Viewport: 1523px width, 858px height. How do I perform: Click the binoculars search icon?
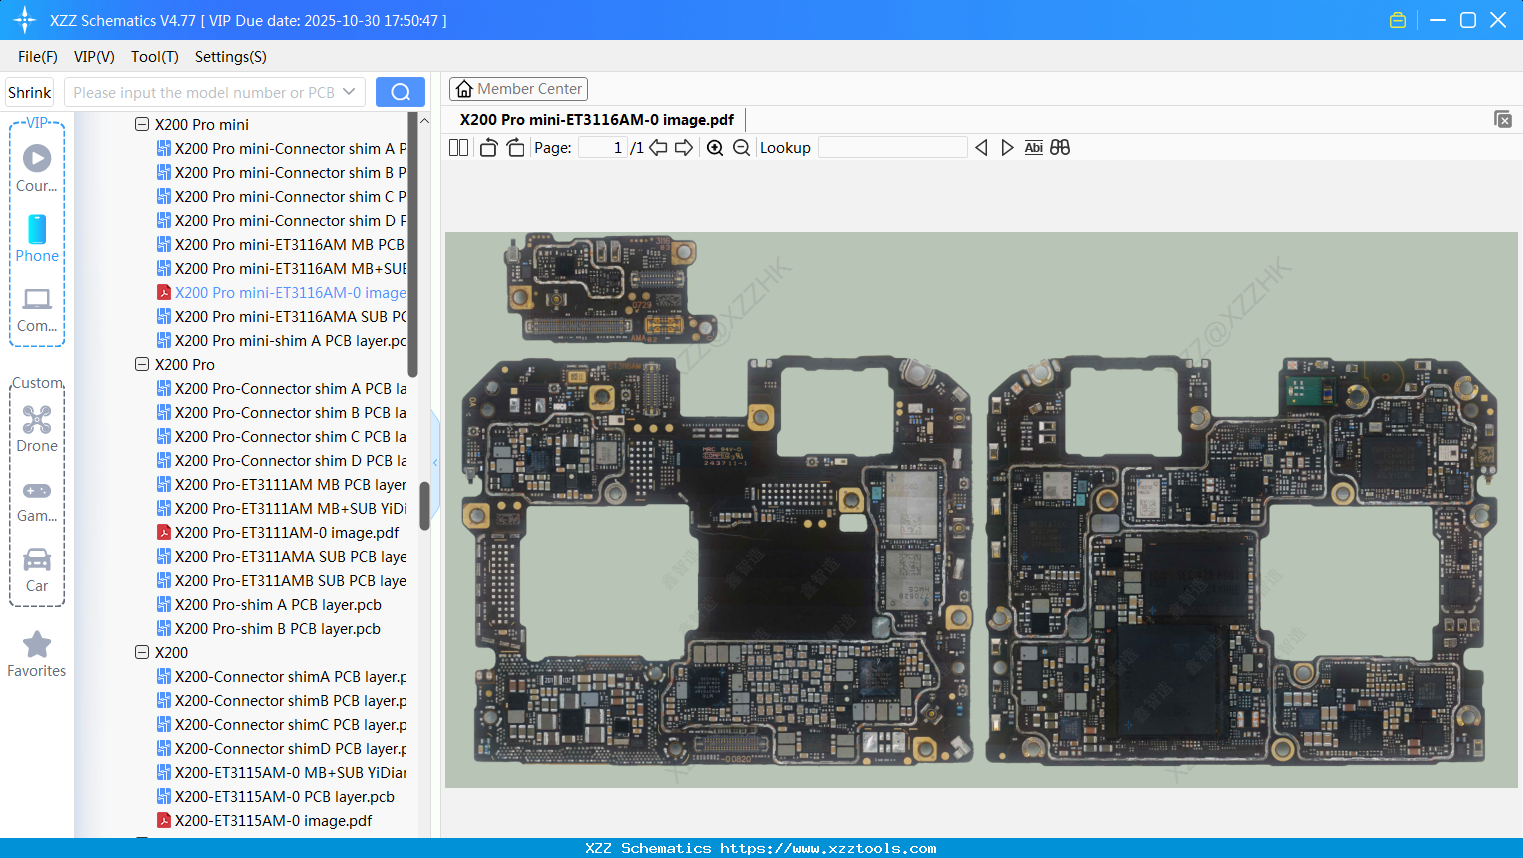(x=1060, y=148)
